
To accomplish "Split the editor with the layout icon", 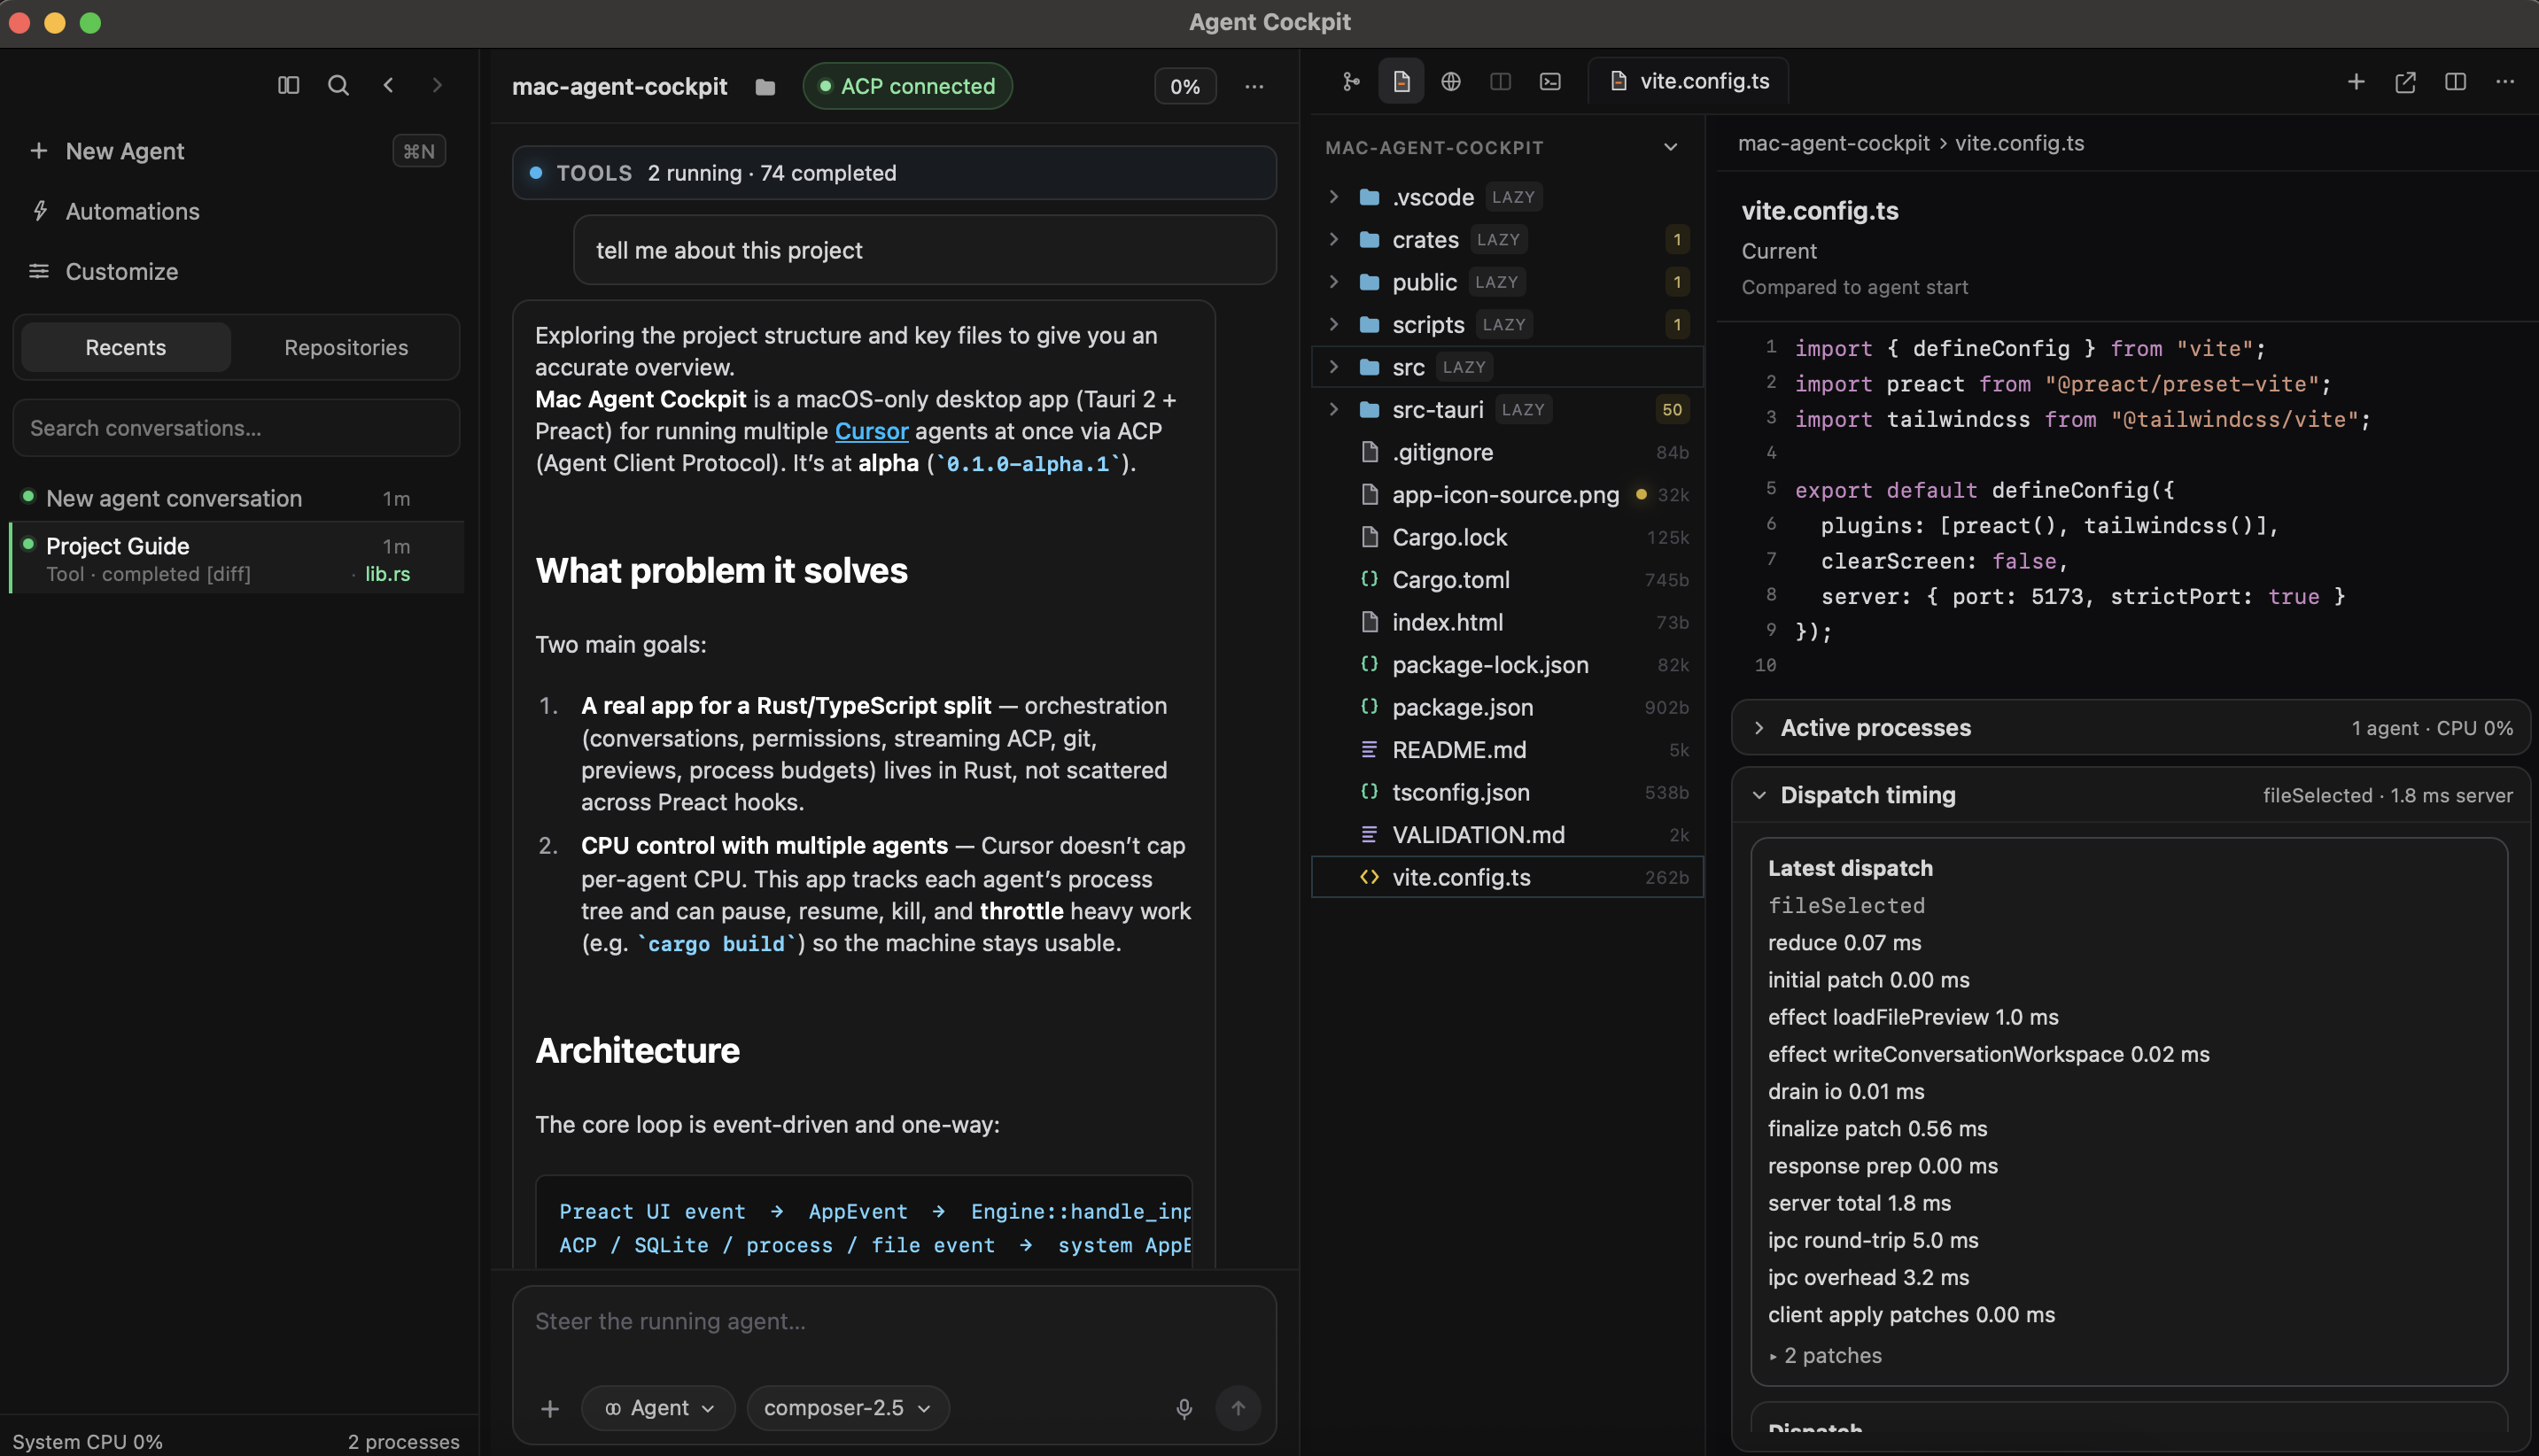I will coord(2455,81).
